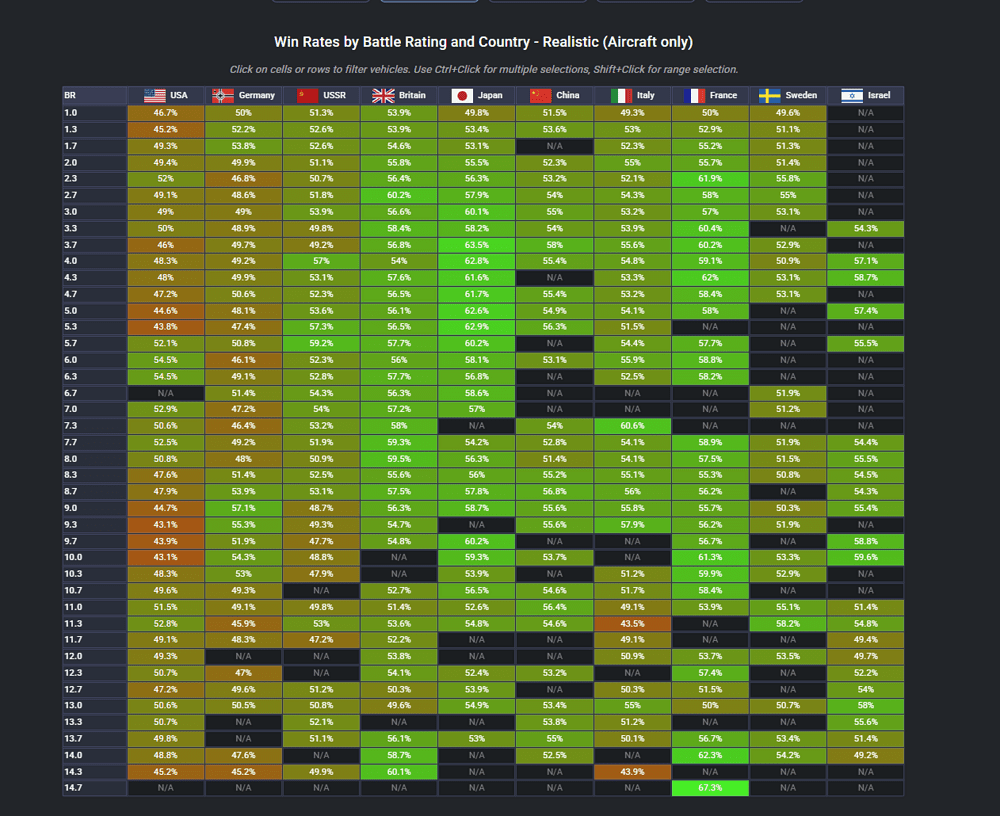This screenshot has width=1000, height=816.
Task: Click the China flag icon
Action: 540,96
